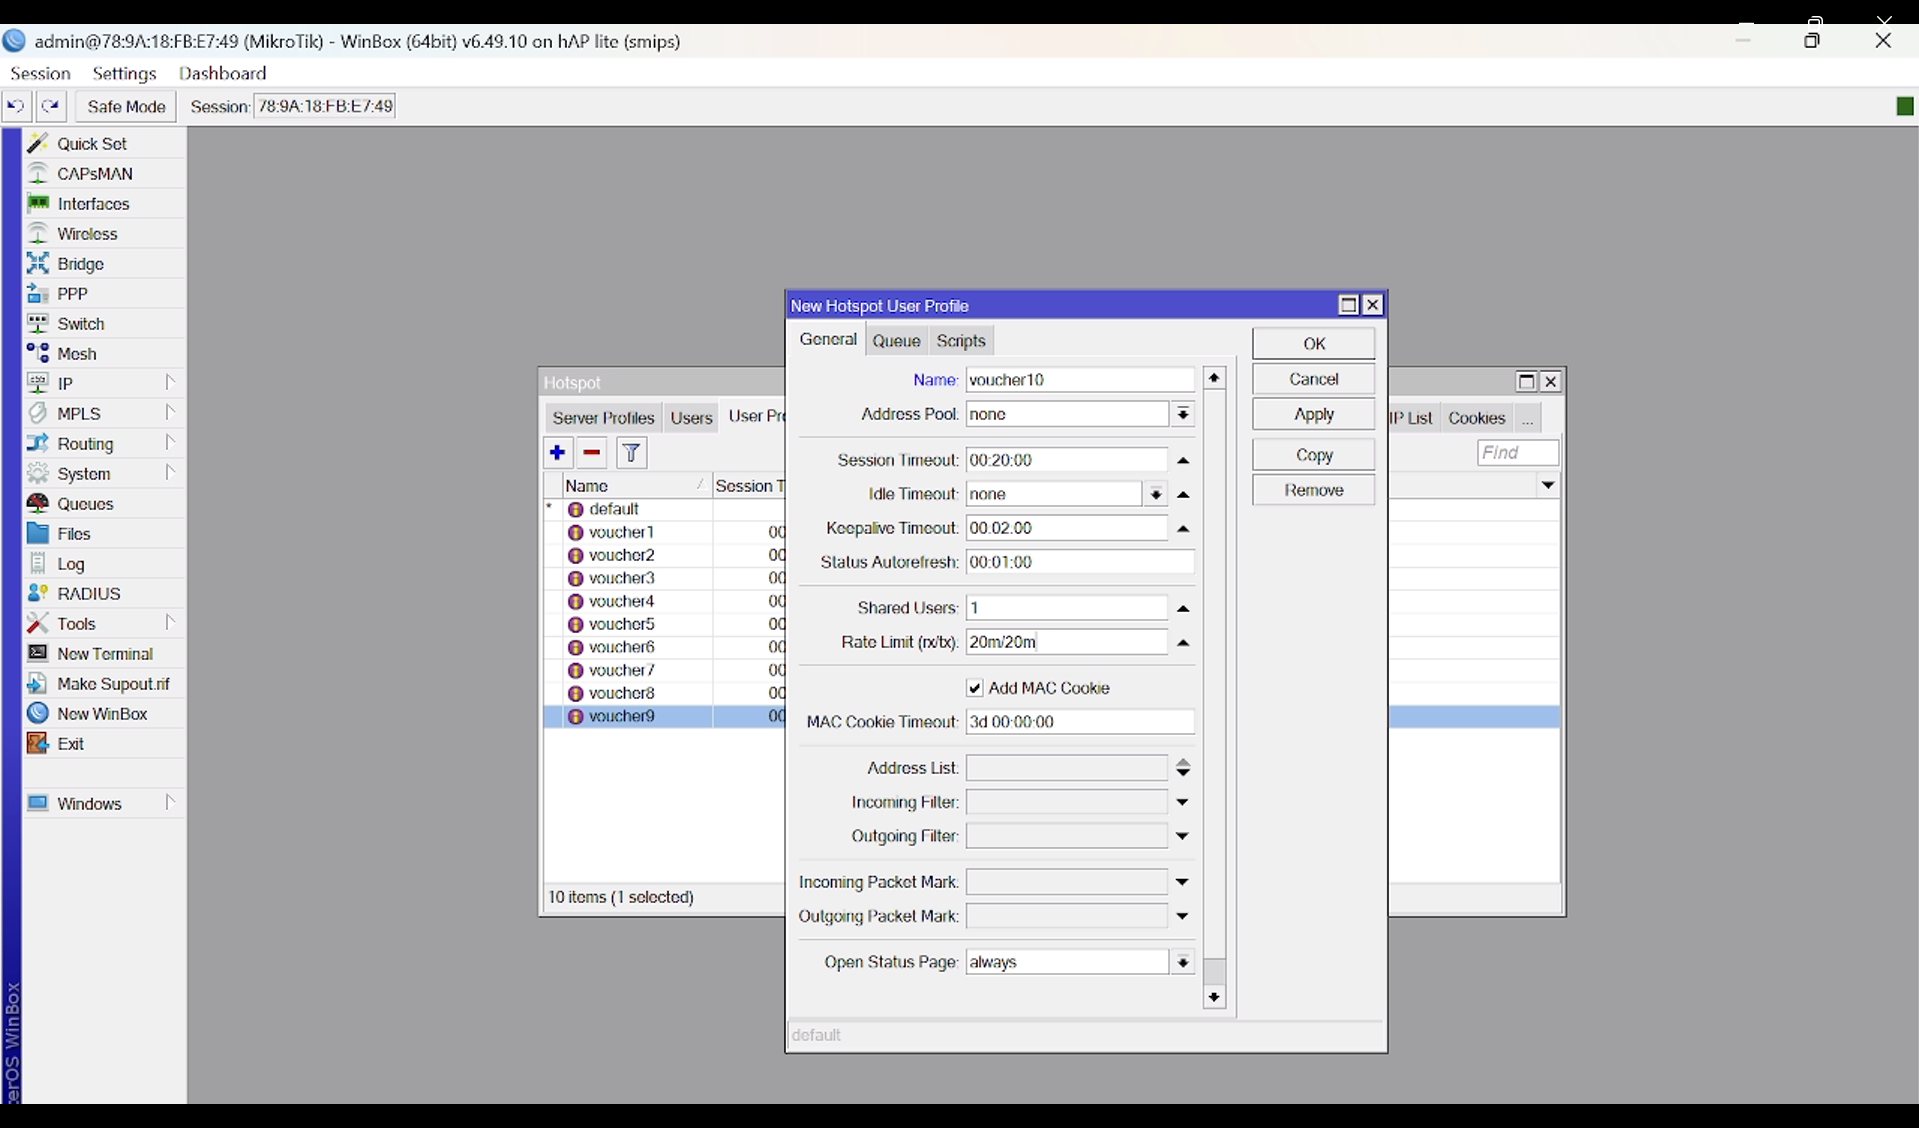Image resolution: width=1919 pixels, height=1128 pixels.
Task: Confirm the new profile with OK
Action: pyautogui.click(x=1314, y=344)
